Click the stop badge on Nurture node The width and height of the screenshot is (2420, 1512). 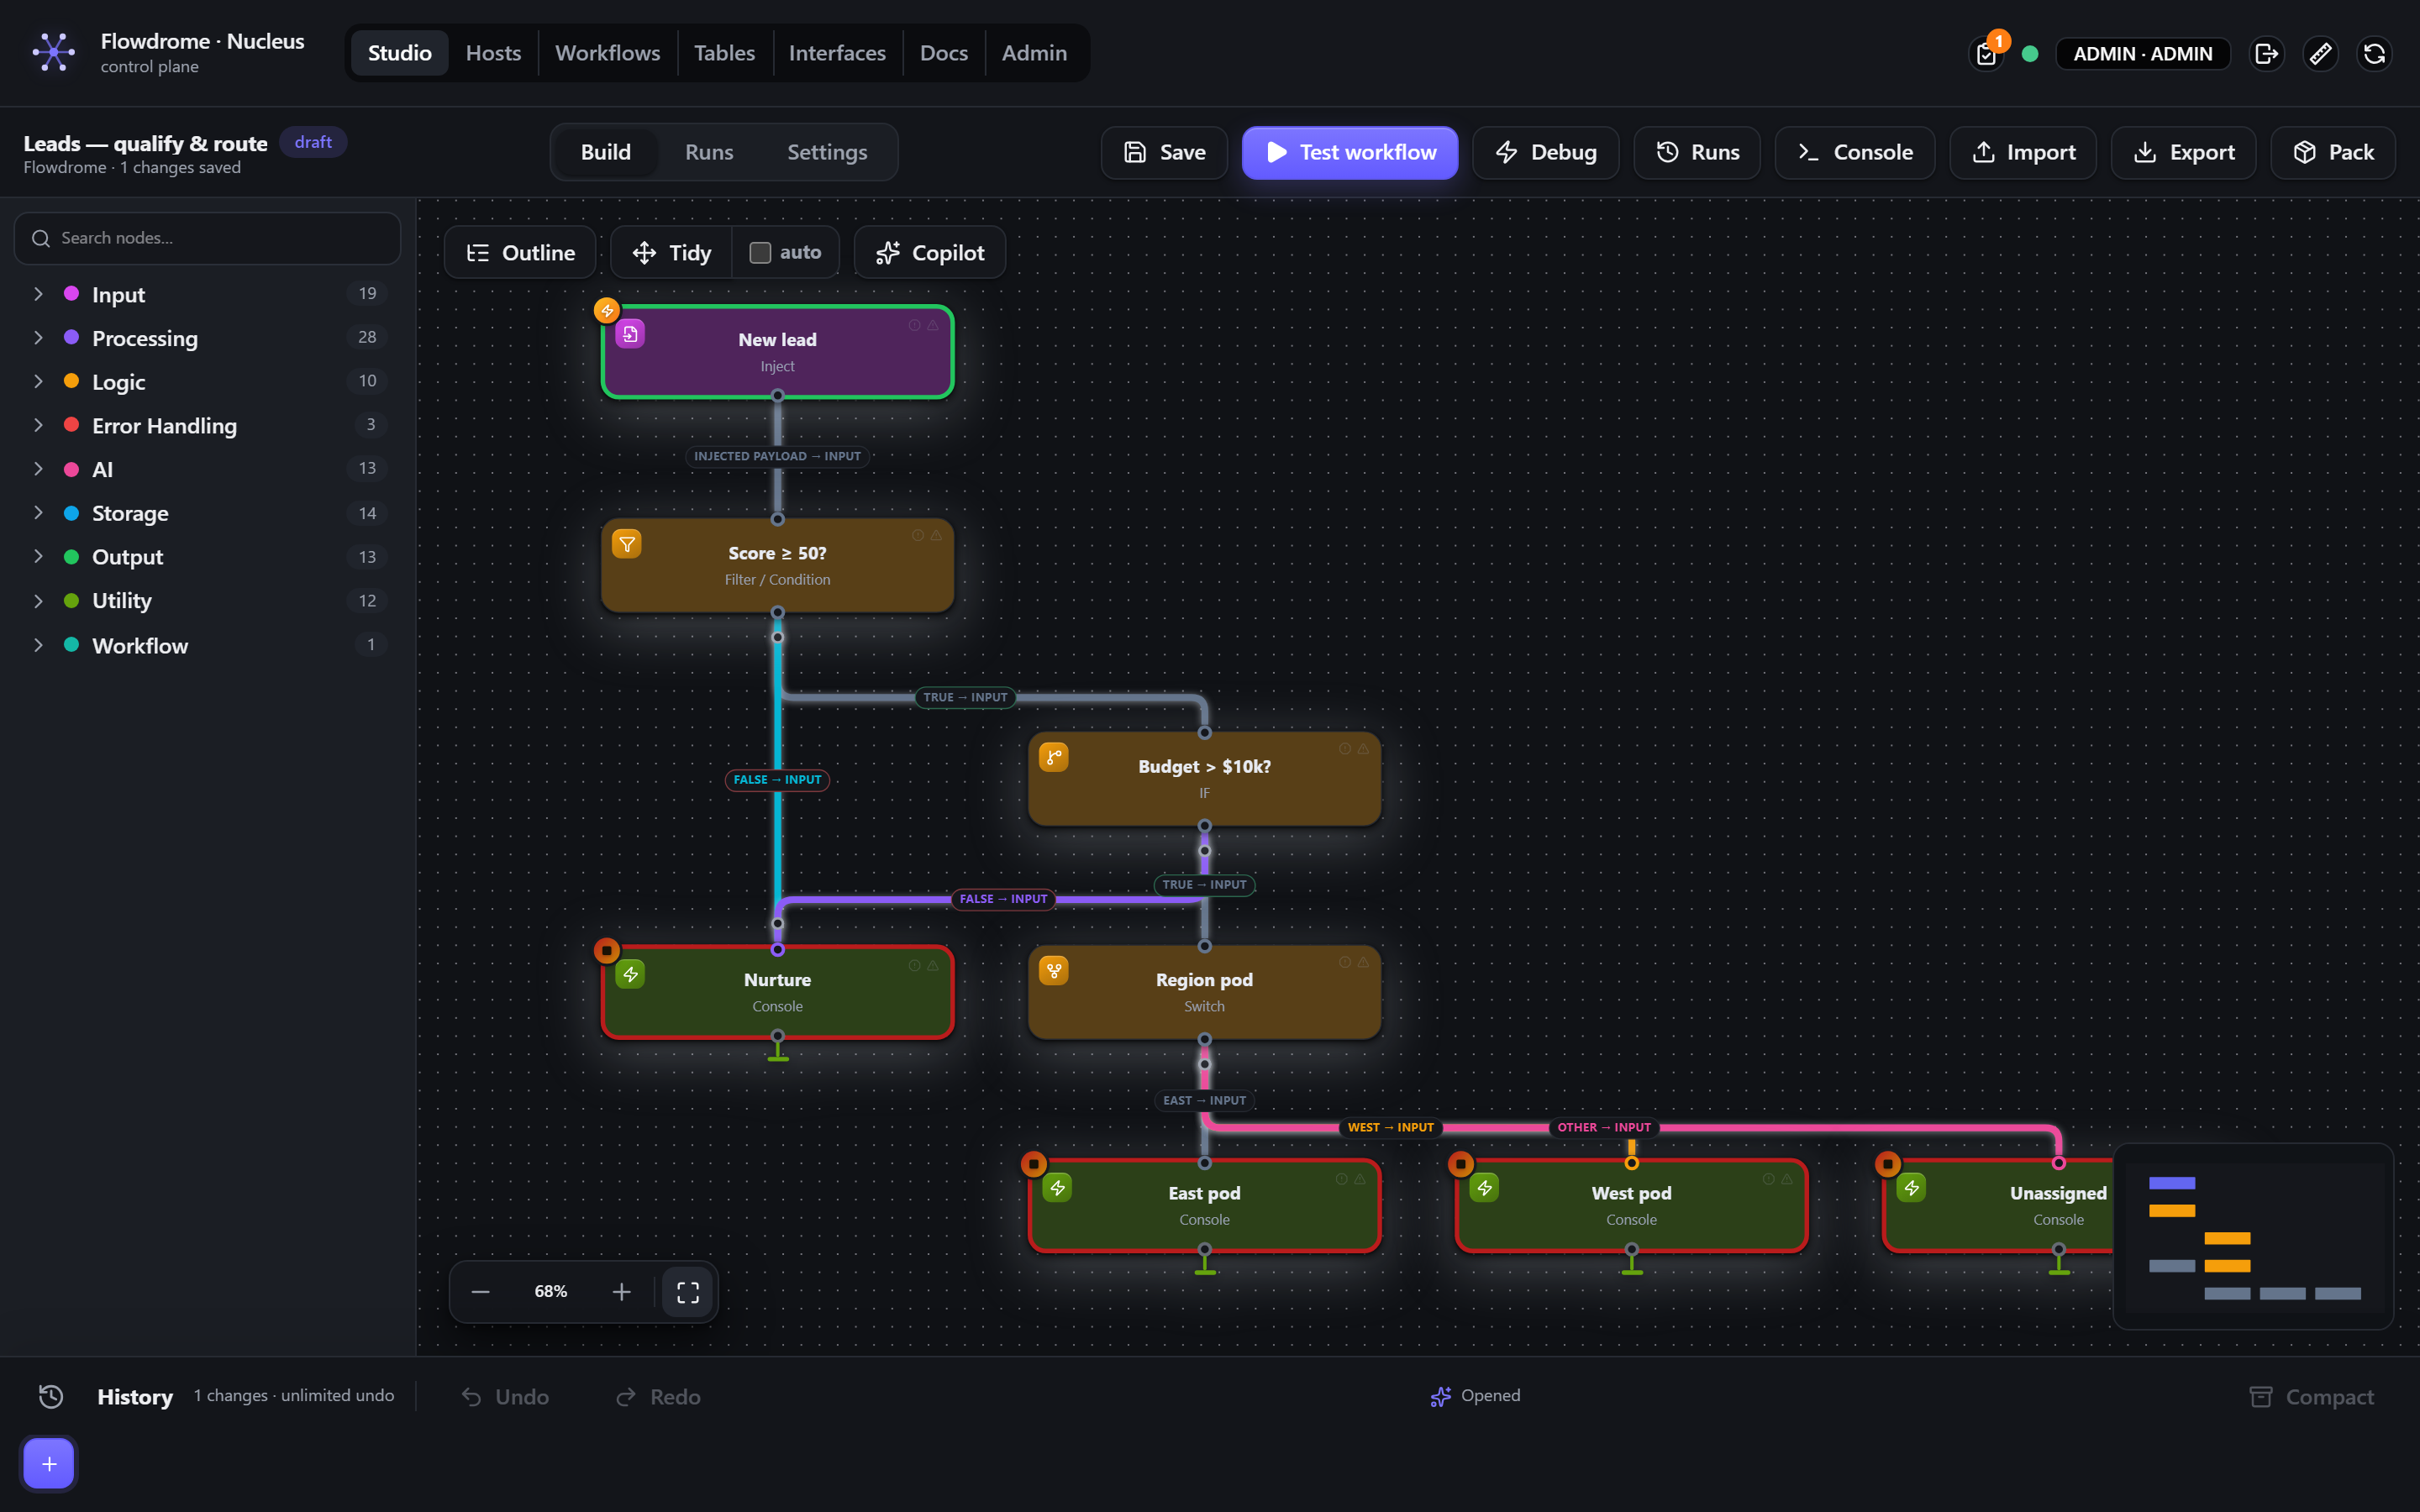pyautogui.click(x=607, y=950)
